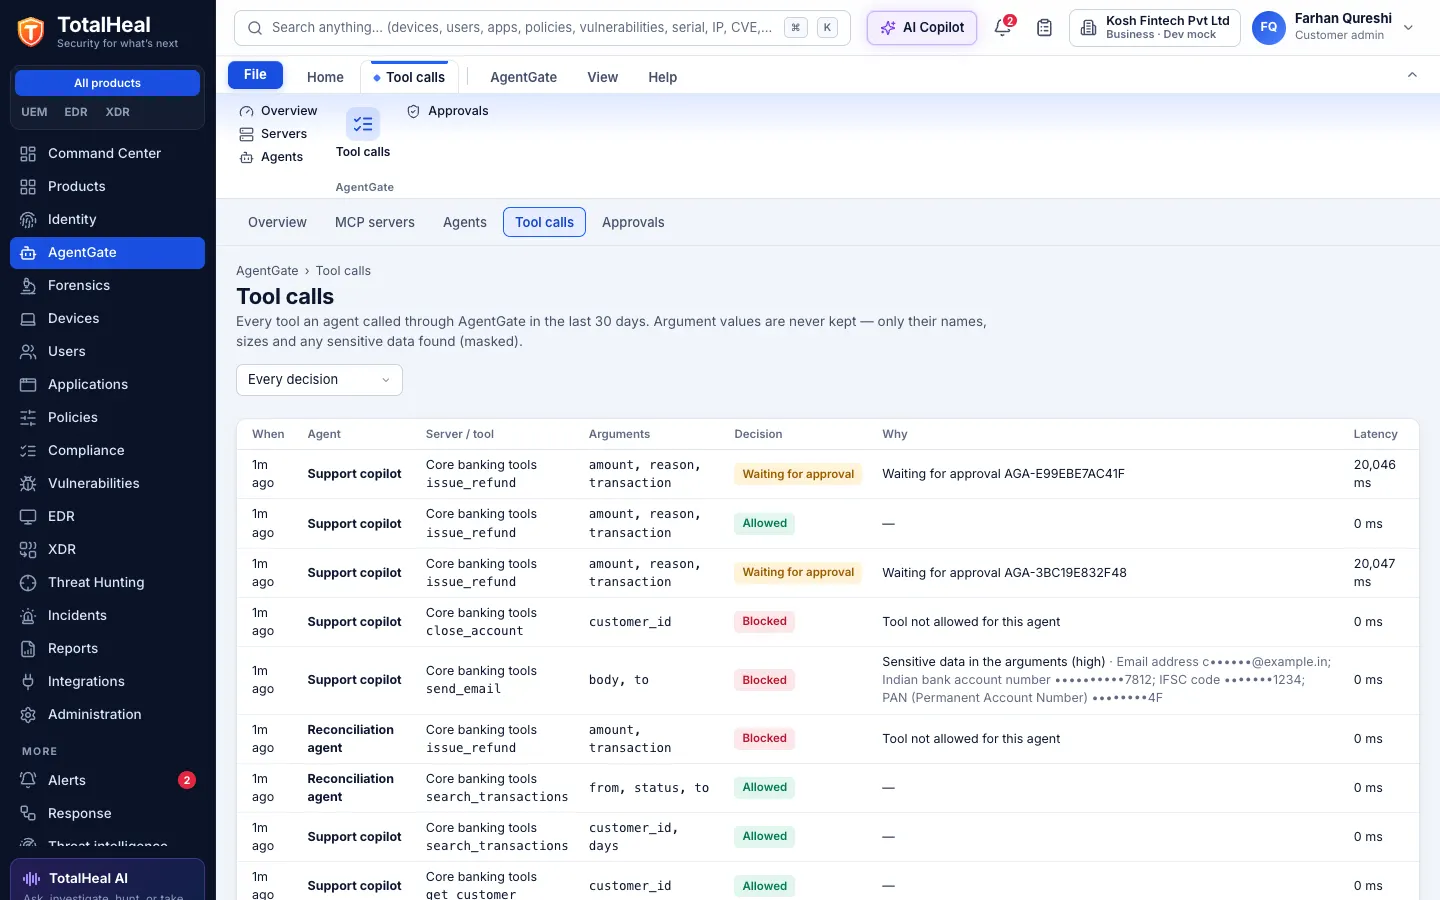1440x900 pixels.
Task: Open Threat Hunting radar icon
Action: tap(28, 582)
